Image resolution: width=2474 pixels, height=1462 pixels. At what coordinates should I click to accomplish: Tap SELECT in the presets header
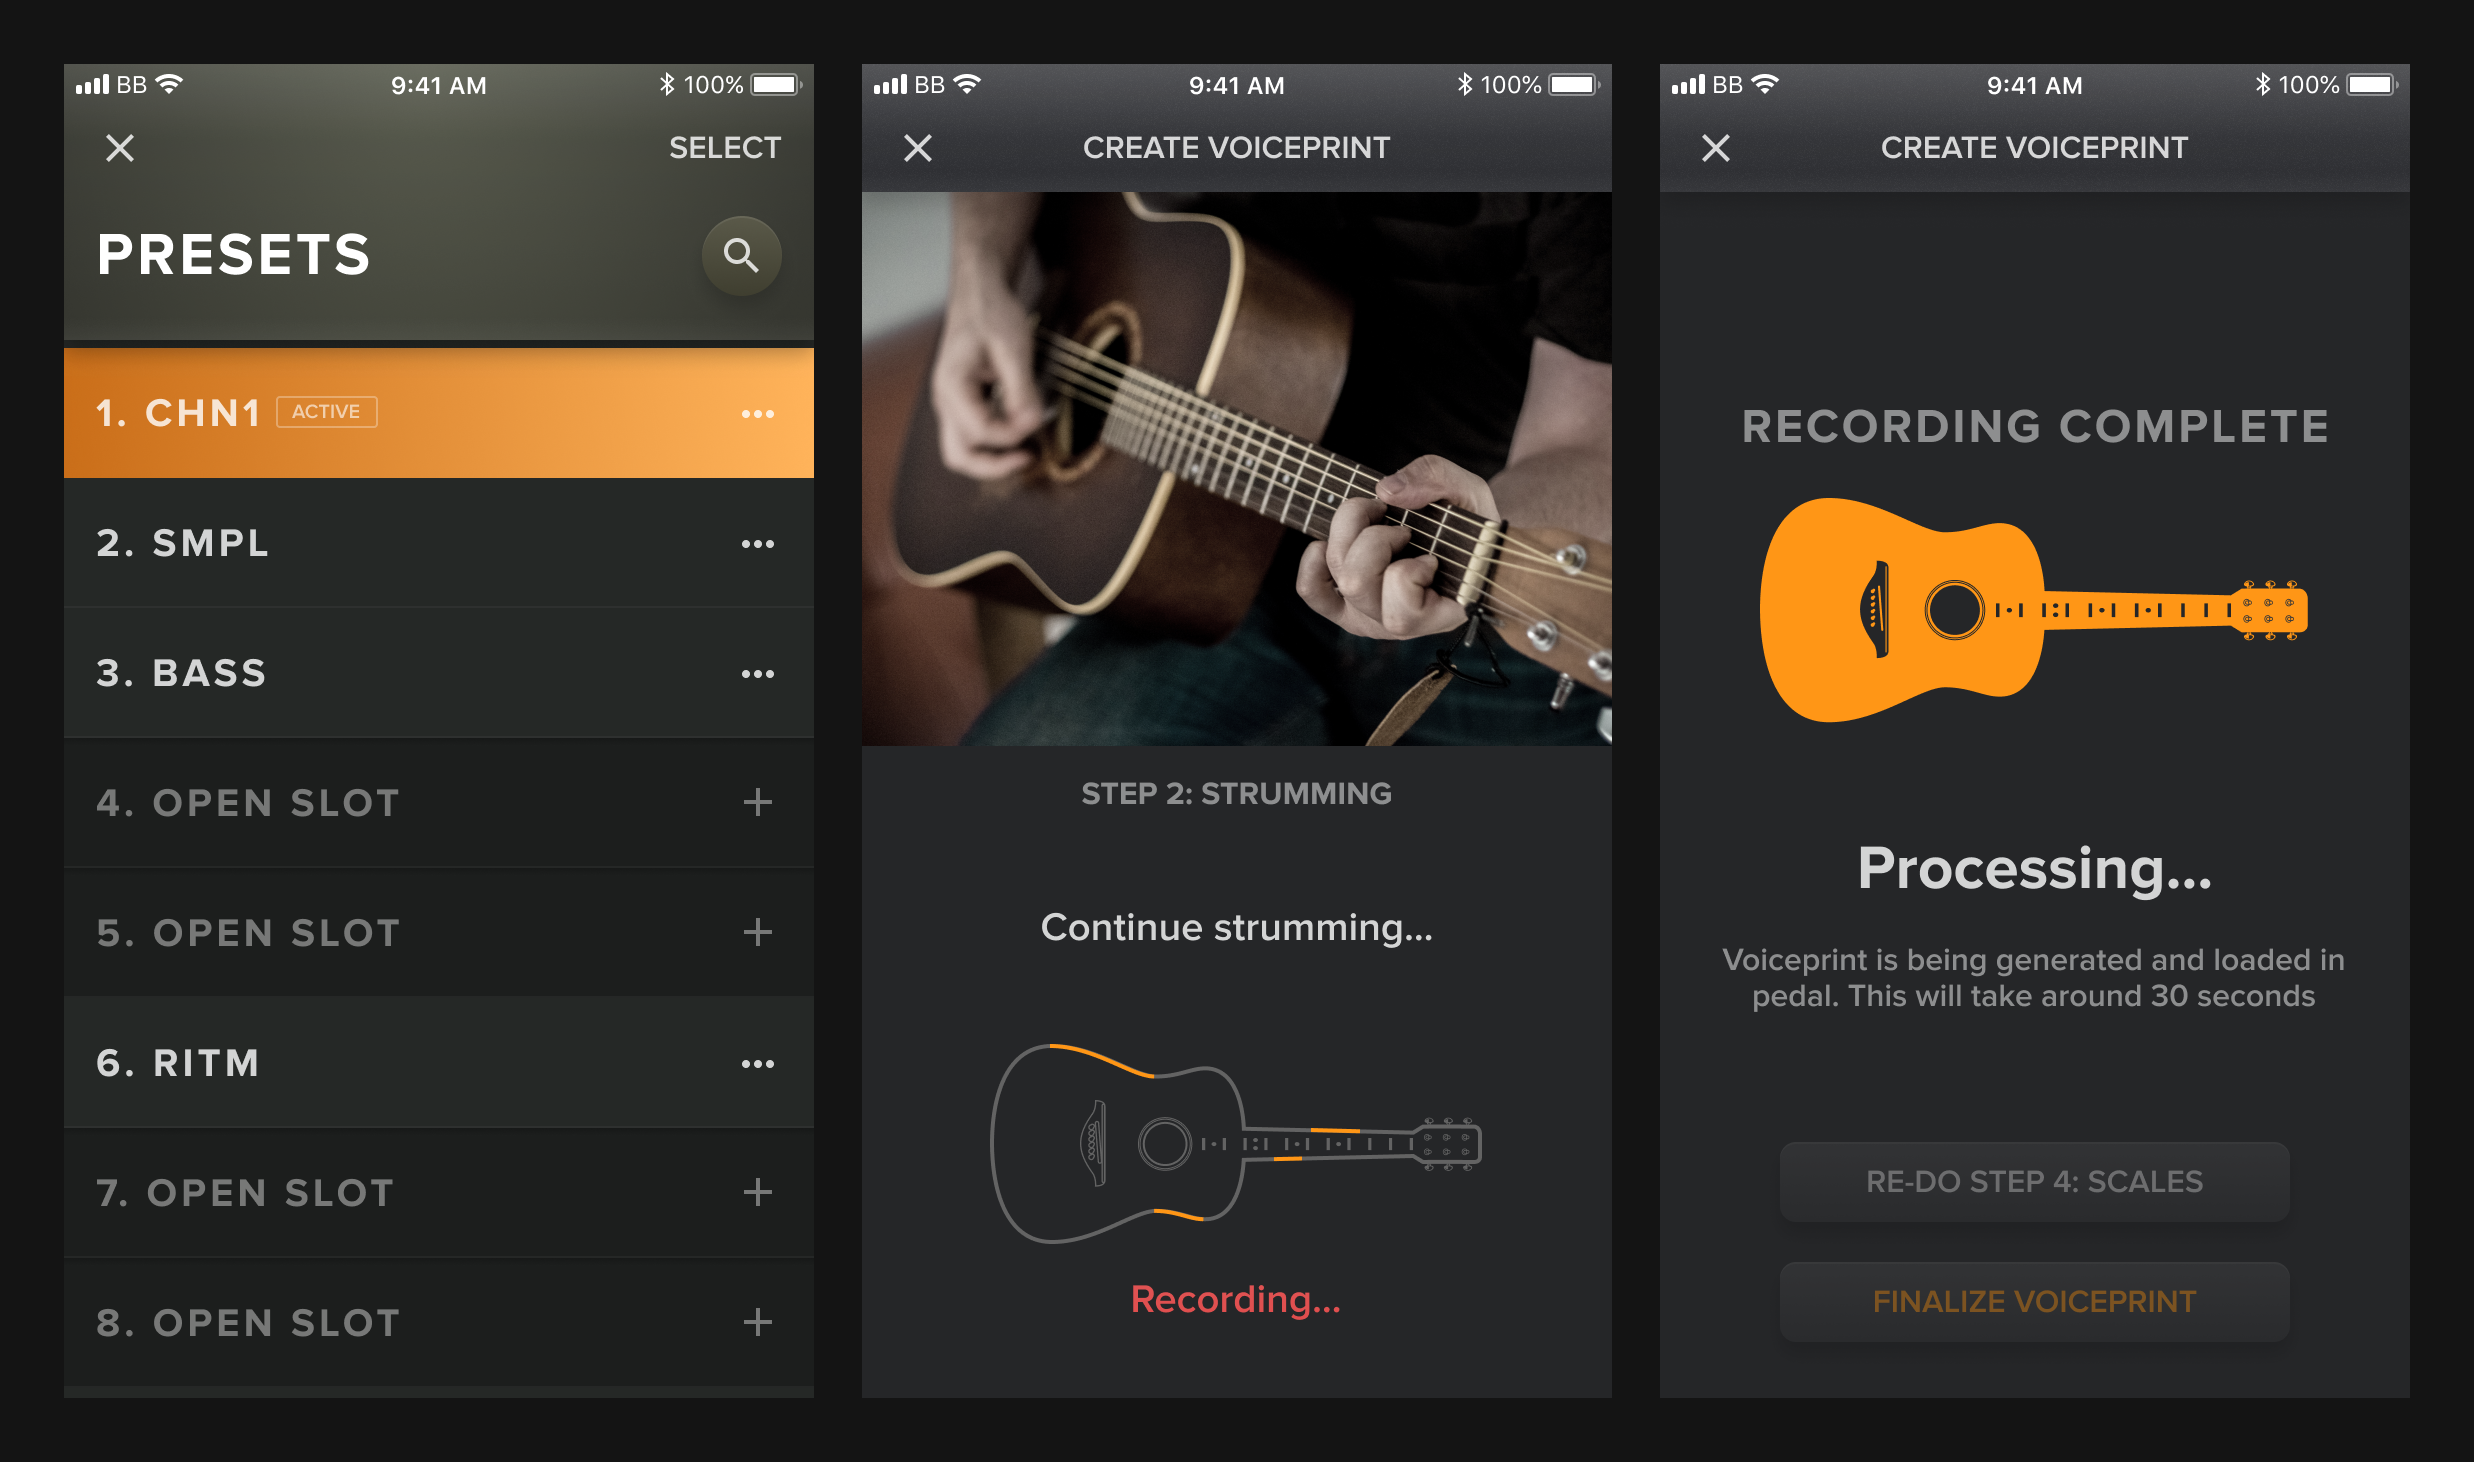pos(725,148)
